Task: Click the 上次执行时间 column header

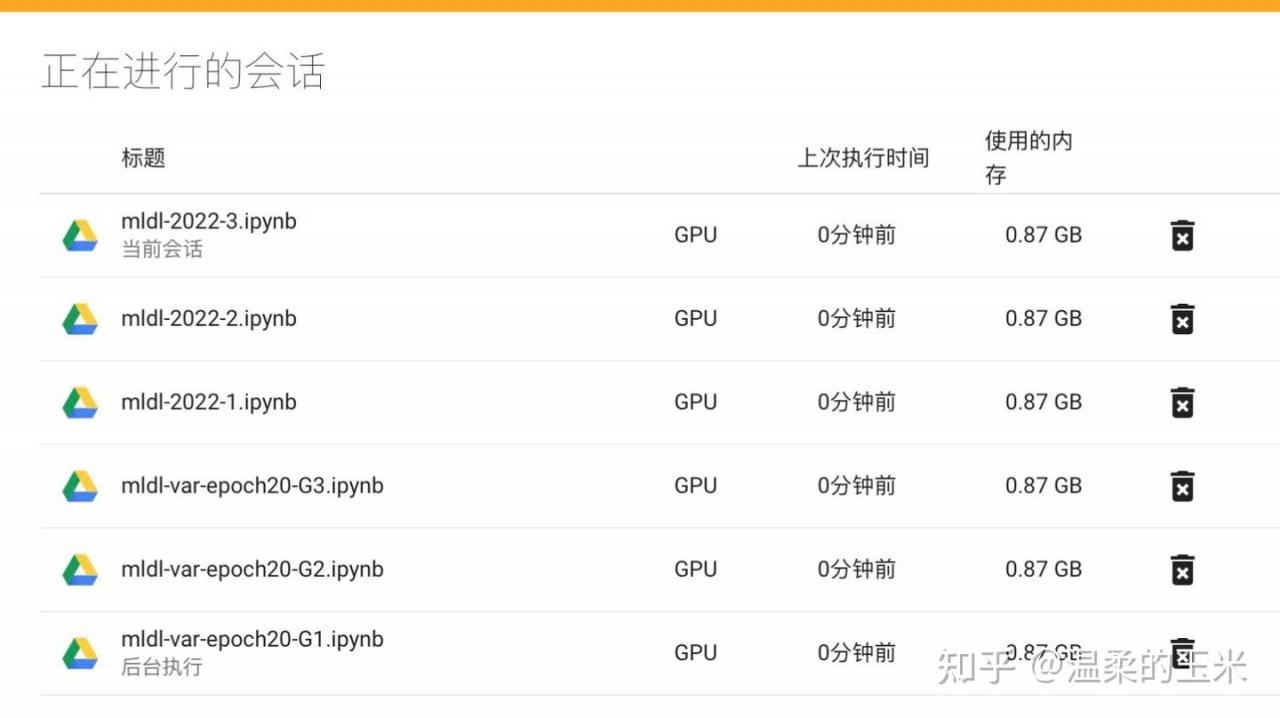Action: tap(863, 158)
